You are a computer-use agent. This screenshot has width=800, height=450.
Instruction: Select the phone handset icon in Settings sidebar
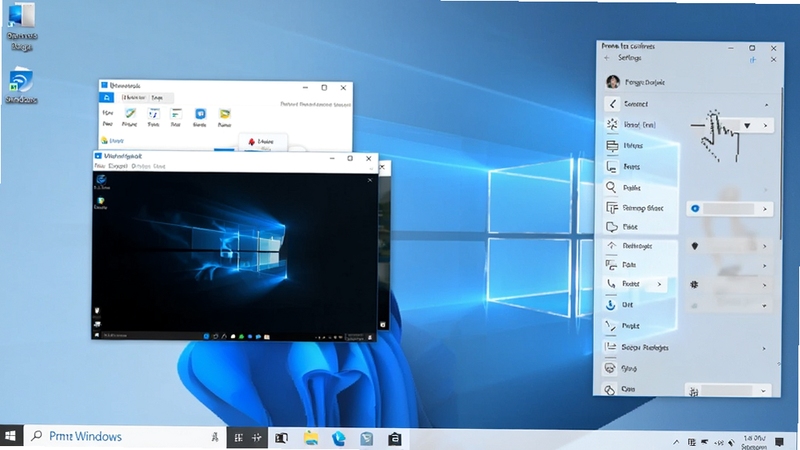point(611,284)
